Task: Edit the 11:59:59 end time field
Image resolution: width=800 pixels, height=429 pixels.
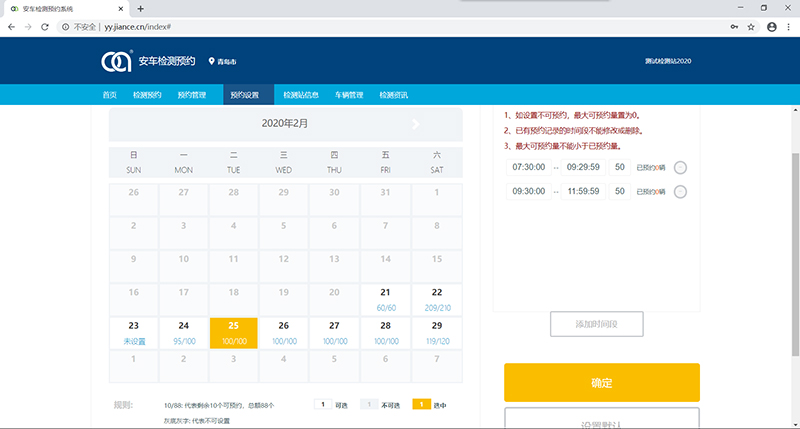Action: [x=583, y=191]
